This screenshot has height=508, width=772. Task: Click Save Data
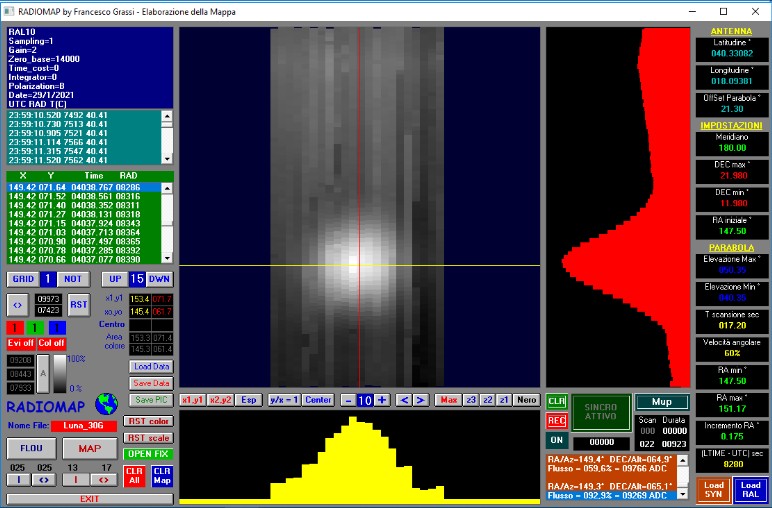click(152, 383)
